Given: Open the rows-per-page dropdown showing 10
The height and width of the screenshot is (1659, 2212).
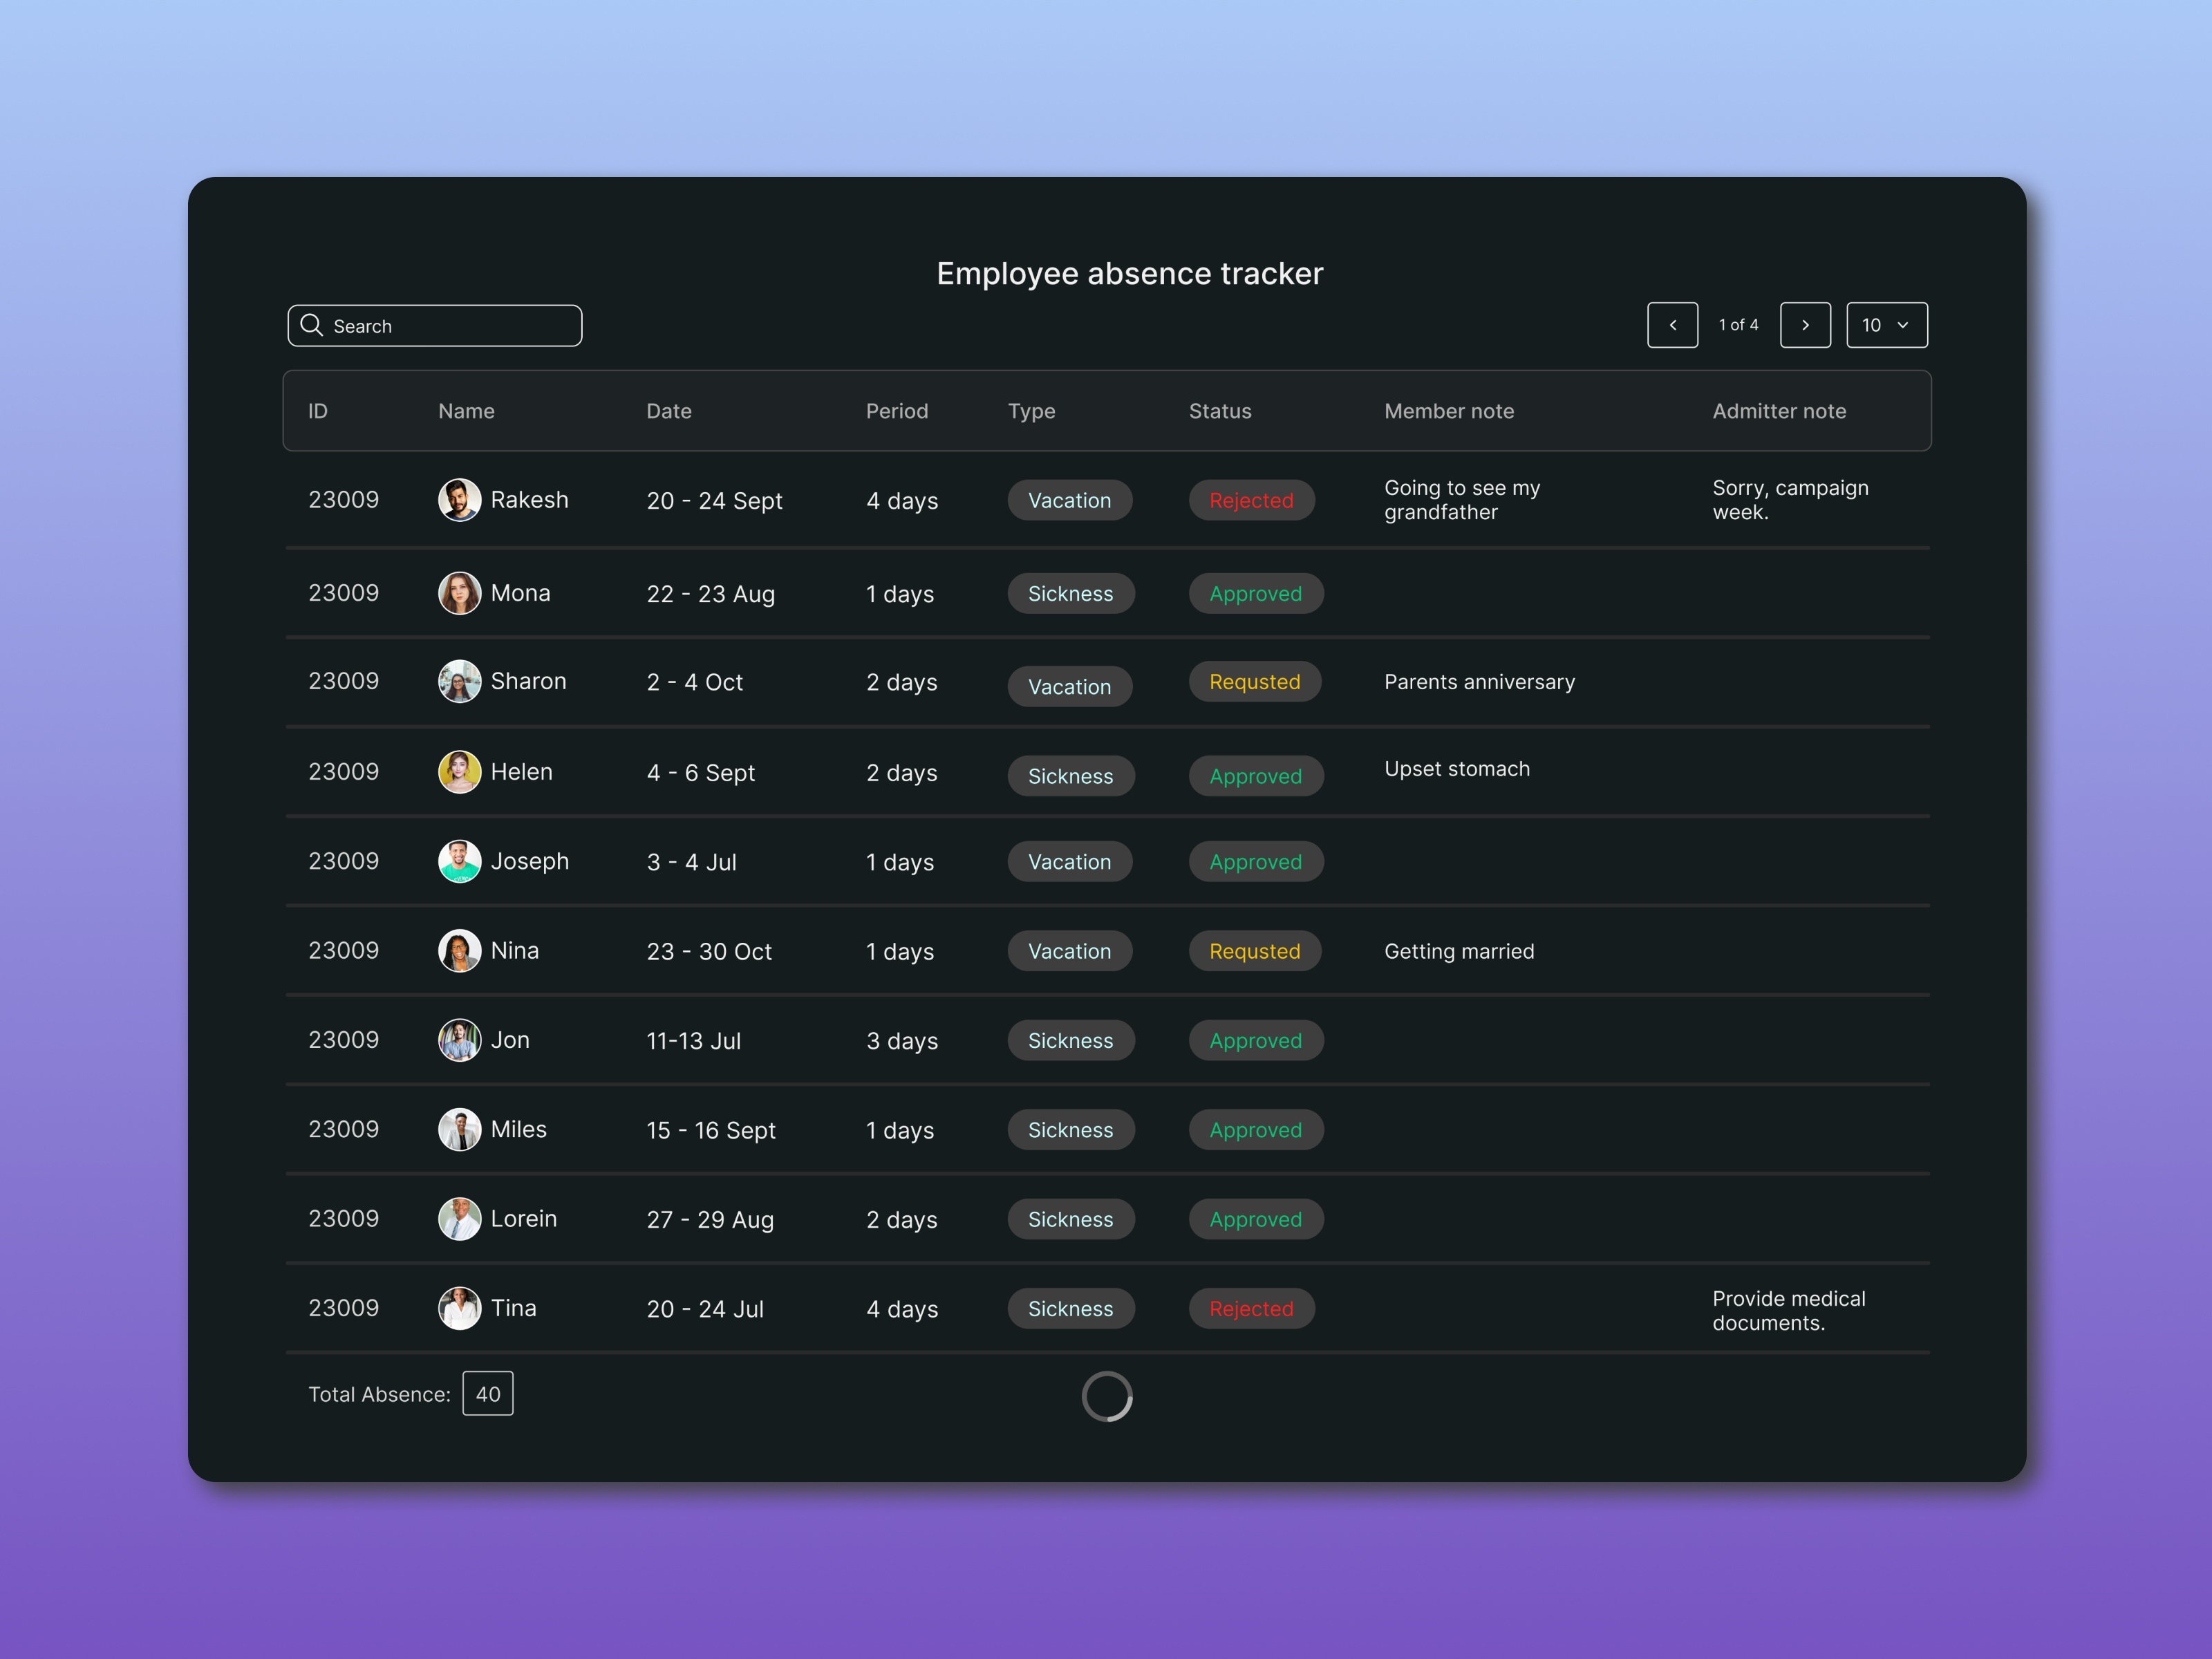Looking at the screenshot, I should click(x=1886, y=325).
